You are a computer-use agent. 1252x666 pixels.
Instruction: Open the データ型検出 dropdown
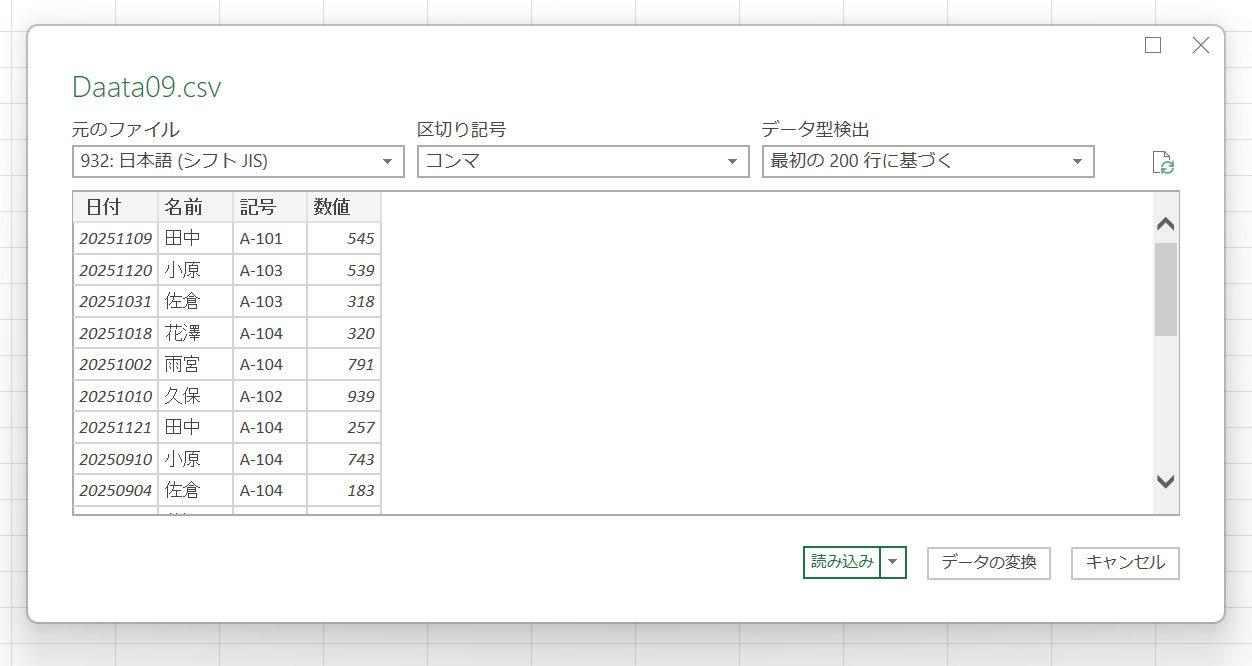point(928,161)
